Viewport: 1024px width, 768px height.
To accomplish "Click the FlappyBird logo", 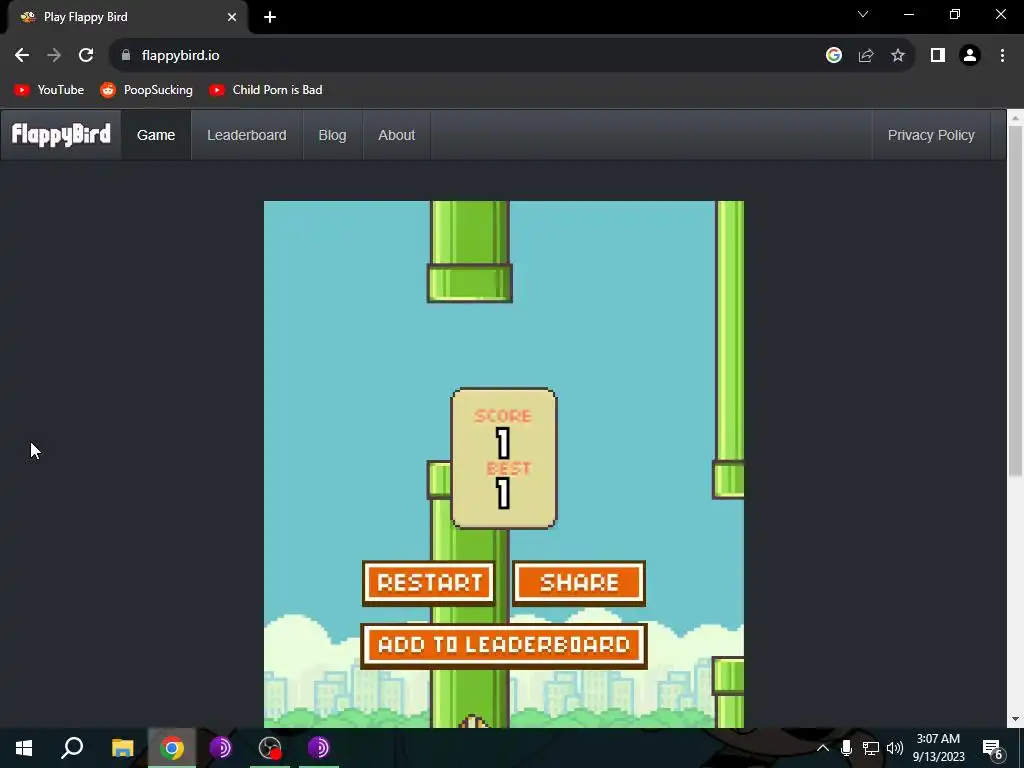I will click(x=61, y=135).
